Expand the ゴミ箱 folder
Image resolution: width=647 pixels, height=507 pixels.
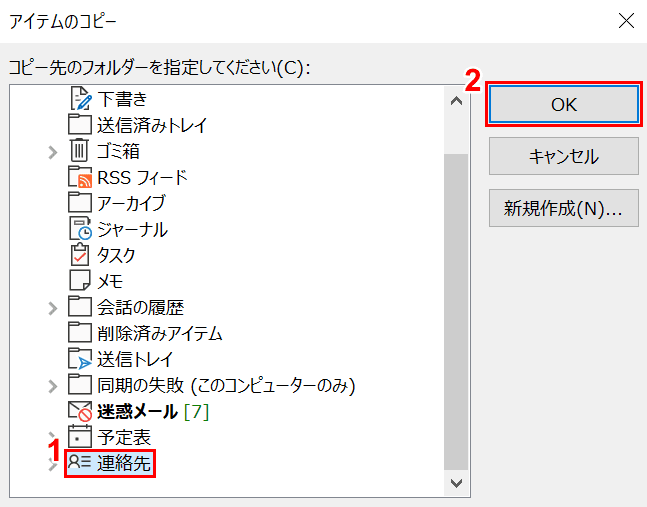coord(52,152)
